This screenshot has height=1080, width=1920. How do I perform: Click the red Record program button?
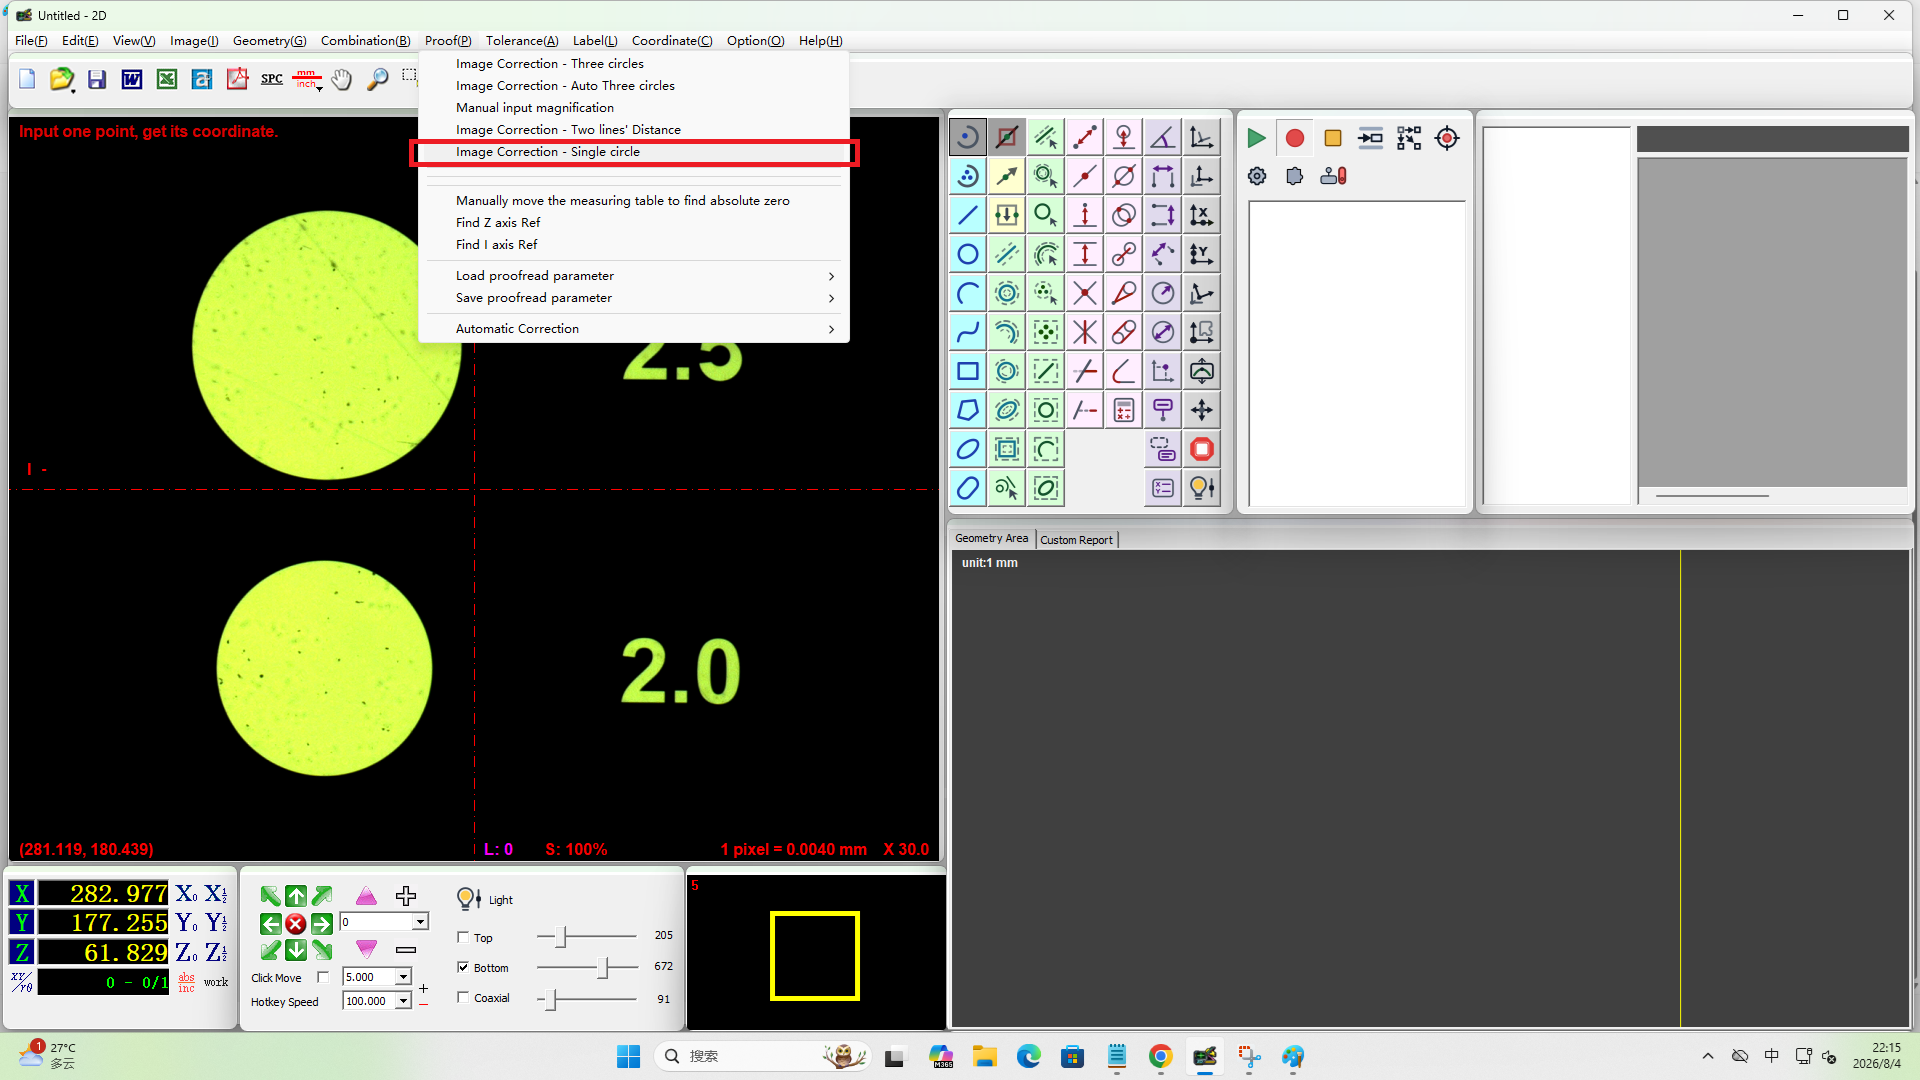[1294, 138]
